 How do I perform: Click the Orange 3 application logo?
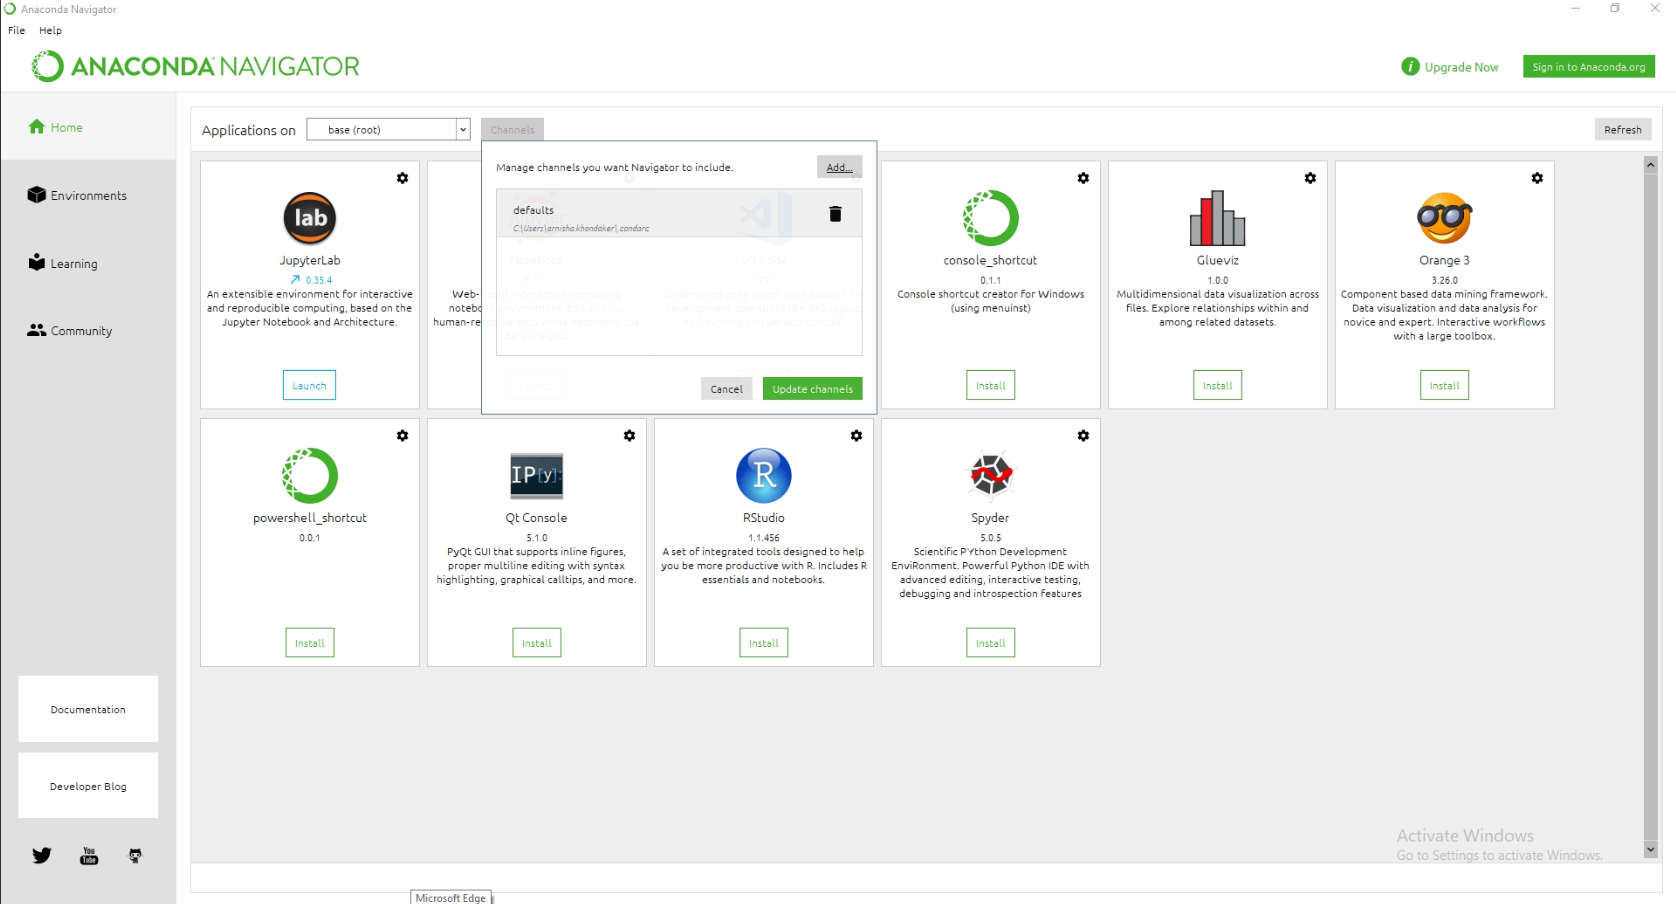[1444, 218]
